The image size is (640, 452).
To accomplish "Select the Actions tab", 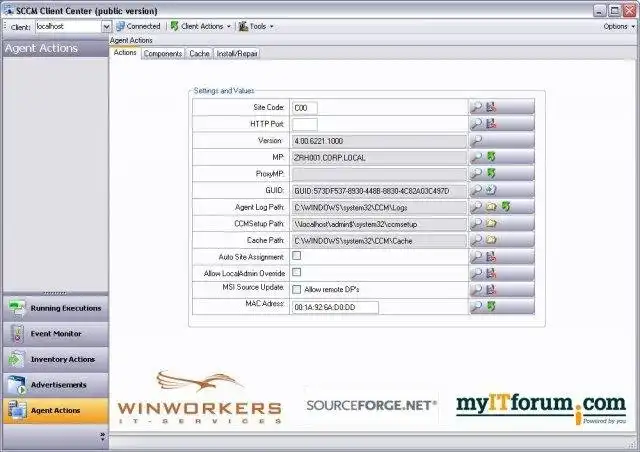I will click(x=125, y=53).
